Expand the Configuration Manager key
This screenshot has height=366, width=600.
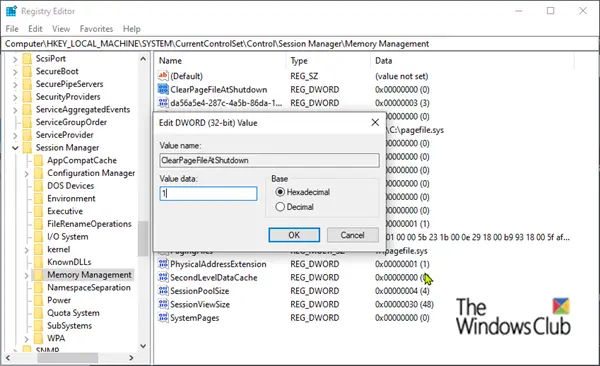(x=26, y=173)
